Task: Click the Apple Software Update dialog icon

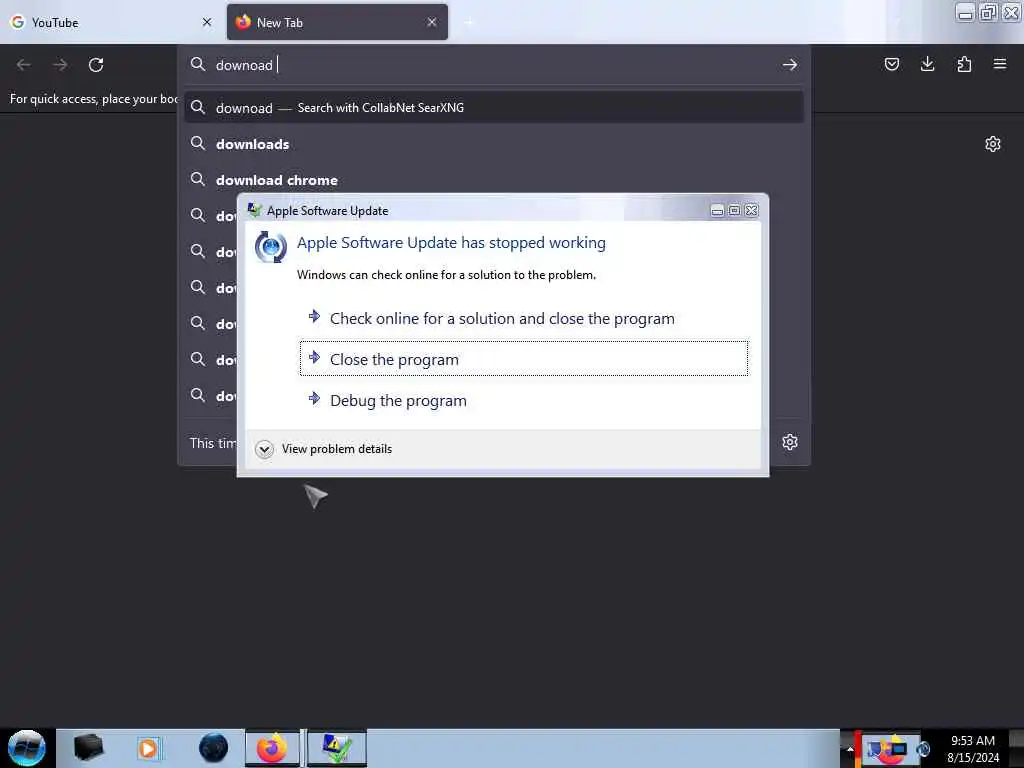Action: tap(270, 247)
